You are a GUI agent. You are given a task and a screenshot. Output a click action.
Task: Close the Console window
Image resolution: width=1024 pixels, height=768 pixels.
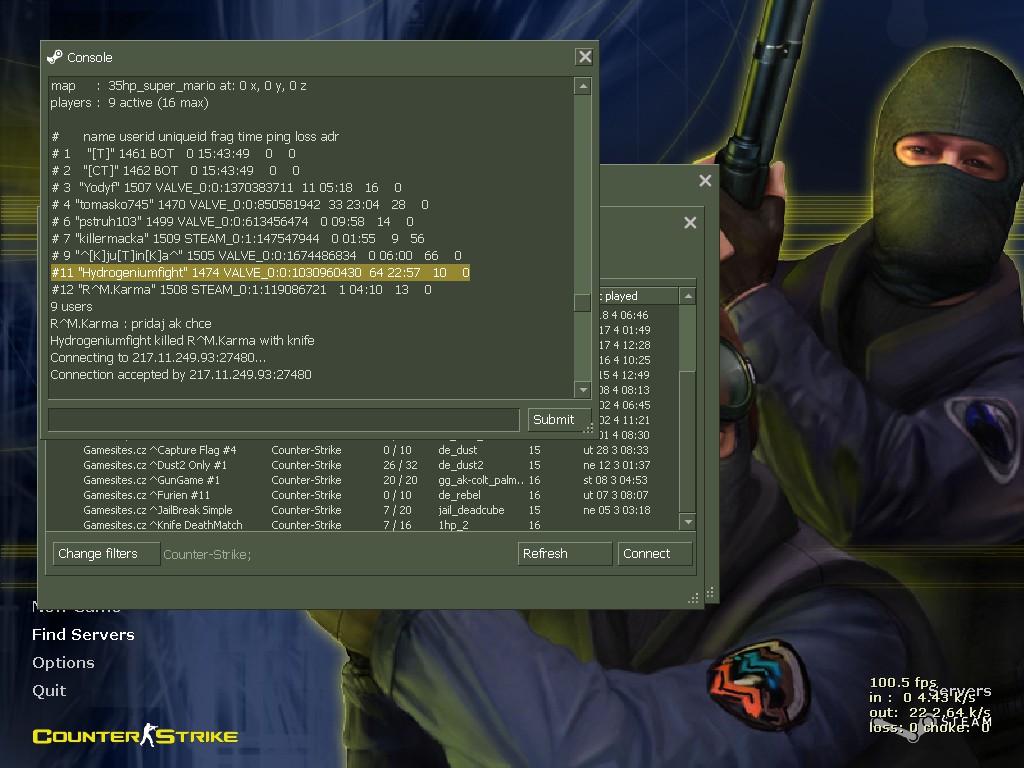click(585, 57)
